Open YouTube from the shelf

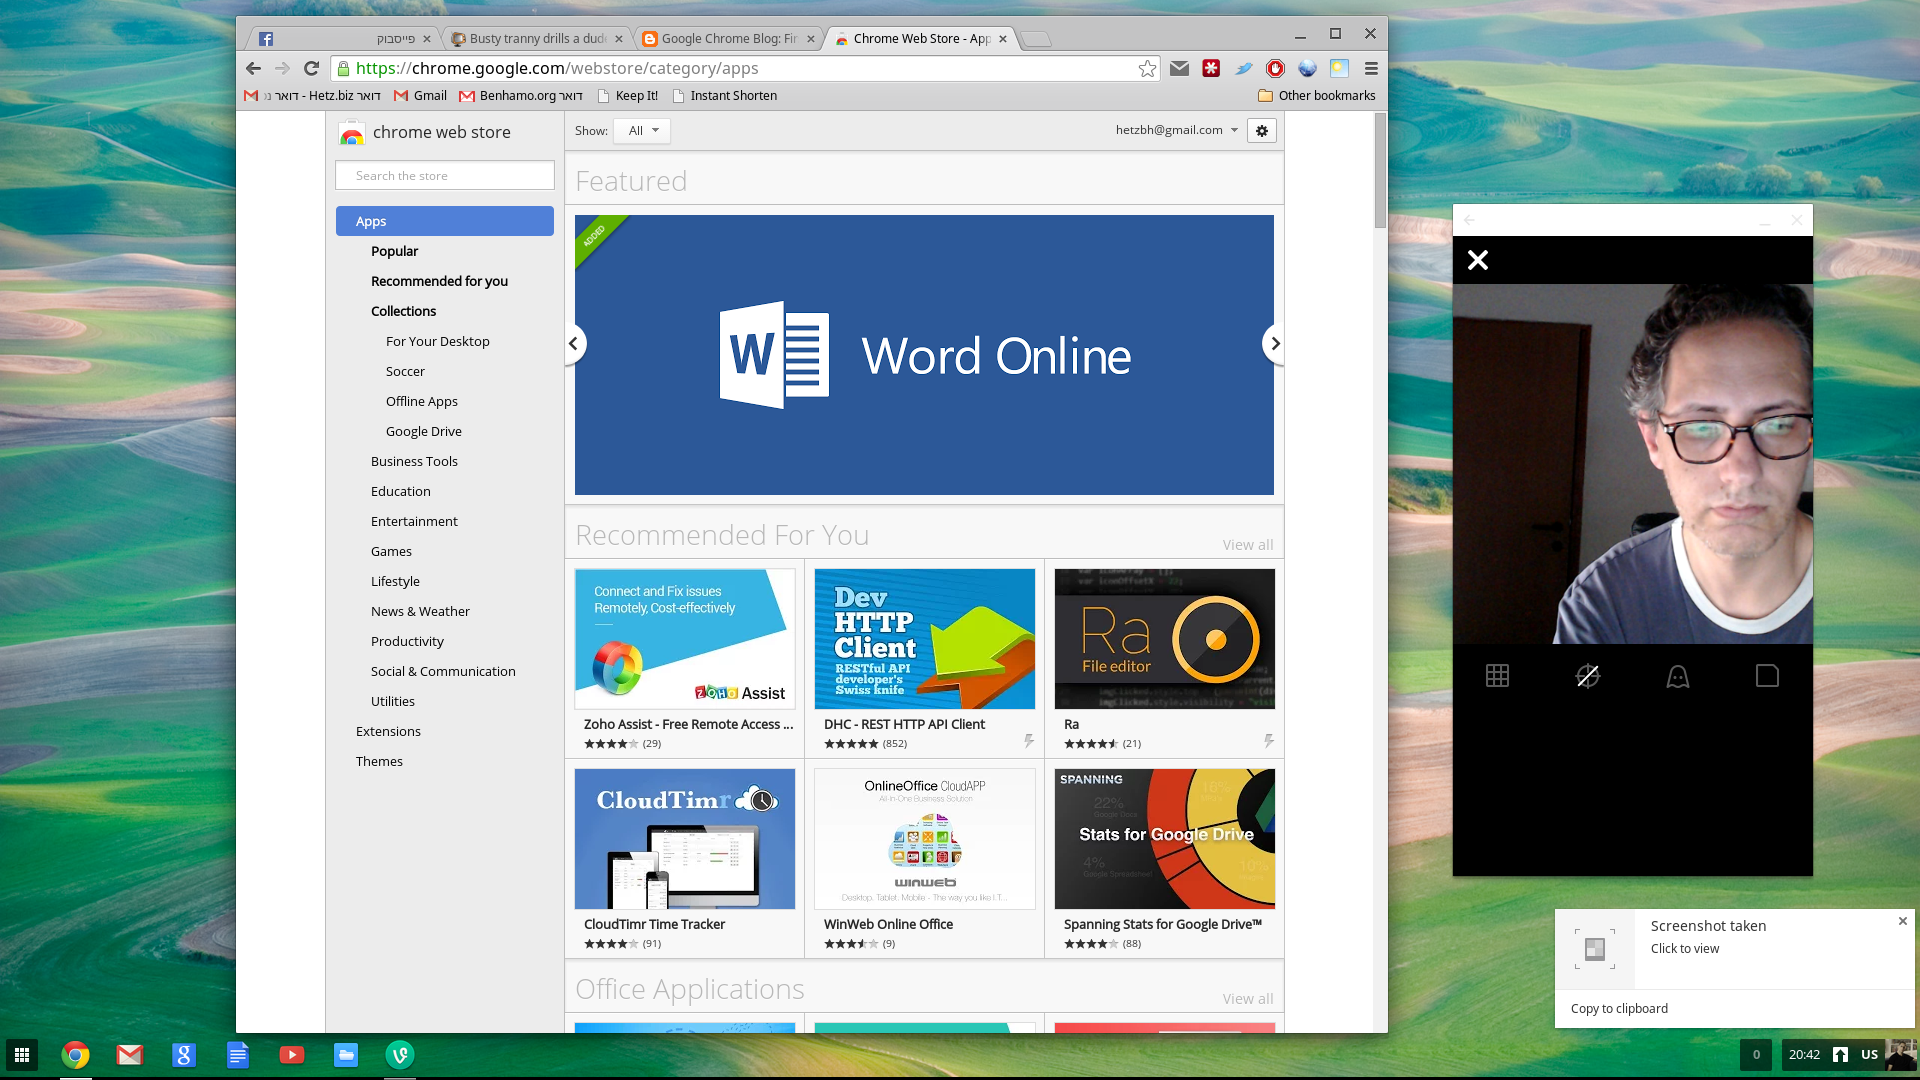[292, 1055]
